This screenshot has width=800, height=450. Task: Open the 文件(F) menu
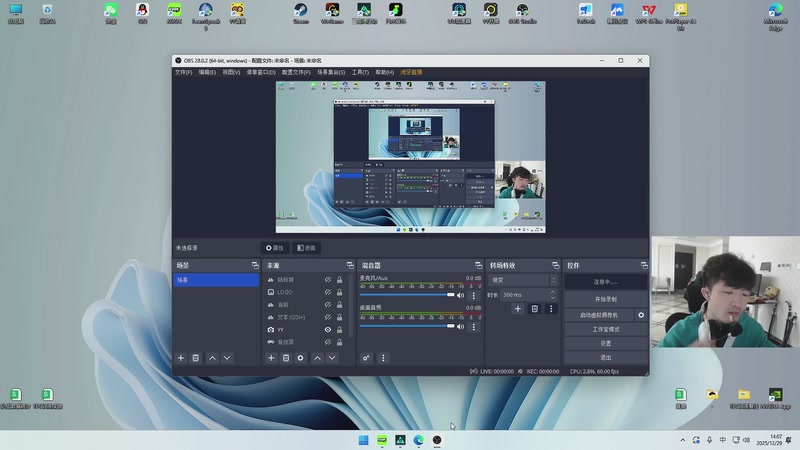183,72
